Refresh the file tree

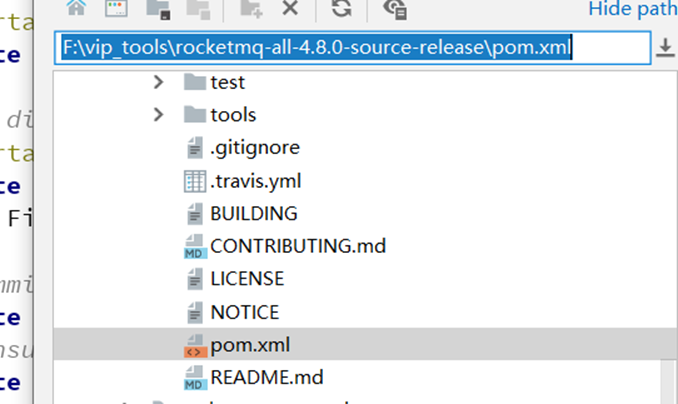tap(341, 8)
